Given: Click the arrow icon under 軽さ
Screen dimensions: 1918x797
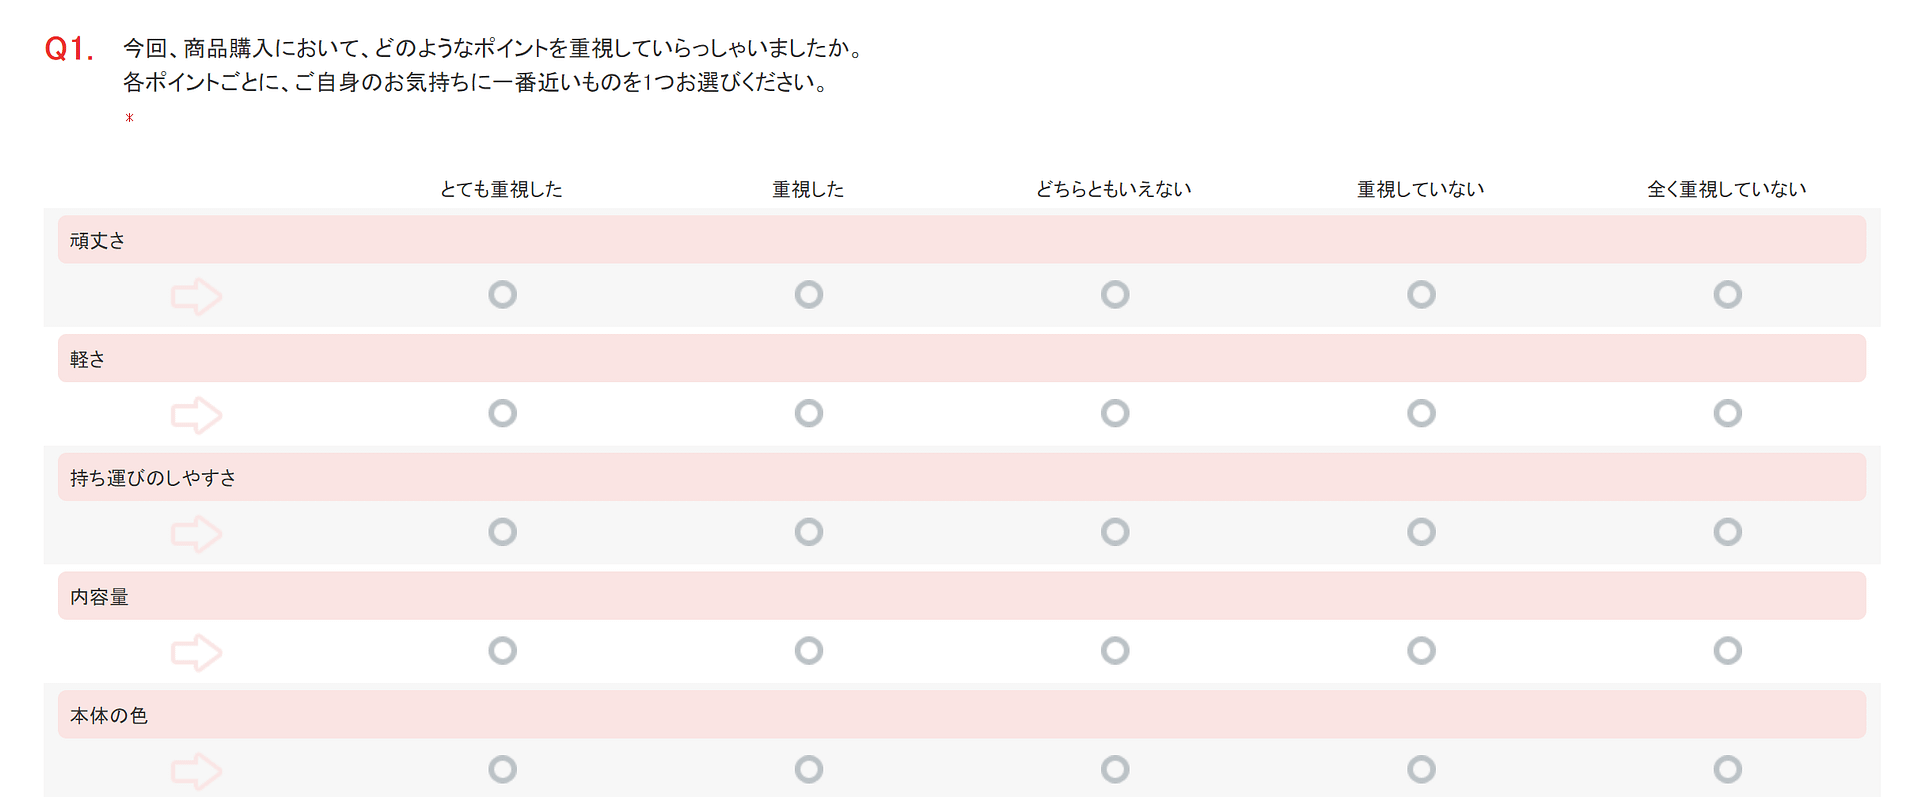Looking at the screenshot, I should pos(196,415).
